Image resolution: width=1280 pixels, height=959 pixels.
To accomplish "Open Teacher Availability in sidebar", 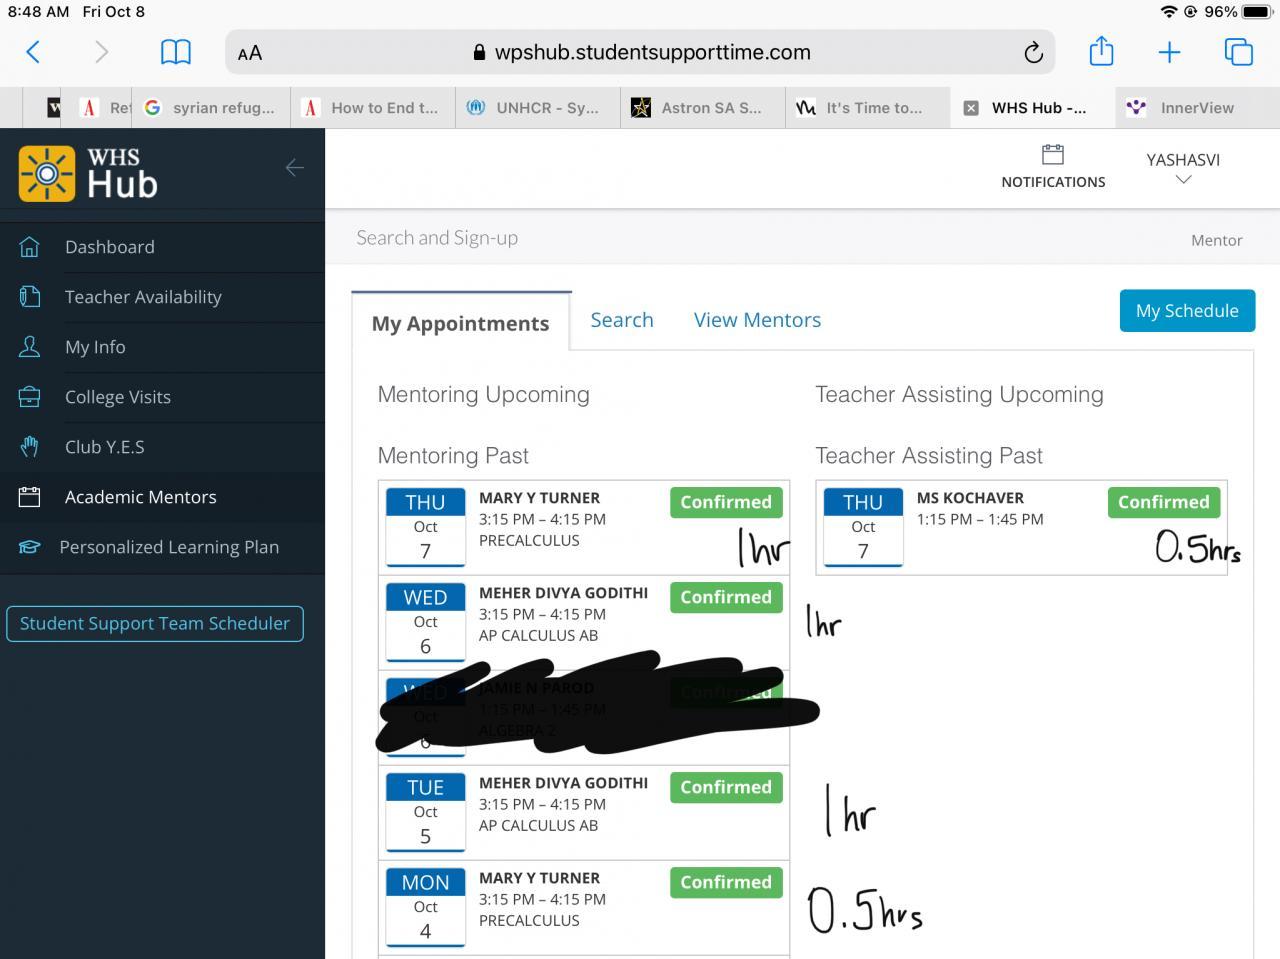I will pyautogui.click(x=143, y=297).
